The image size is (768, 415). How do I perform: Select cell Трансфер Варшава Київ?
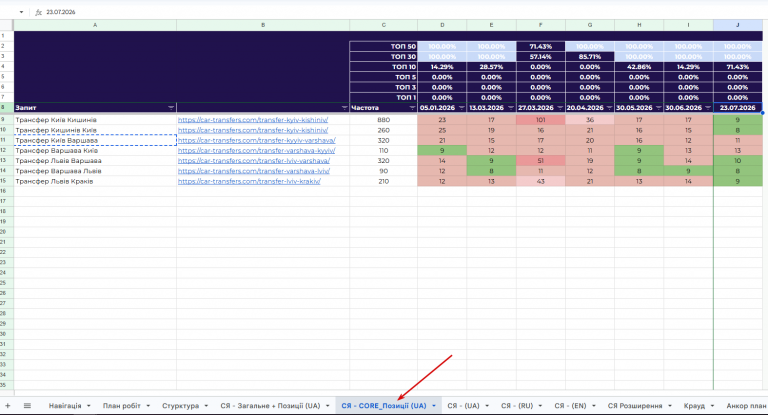point(95,151)
